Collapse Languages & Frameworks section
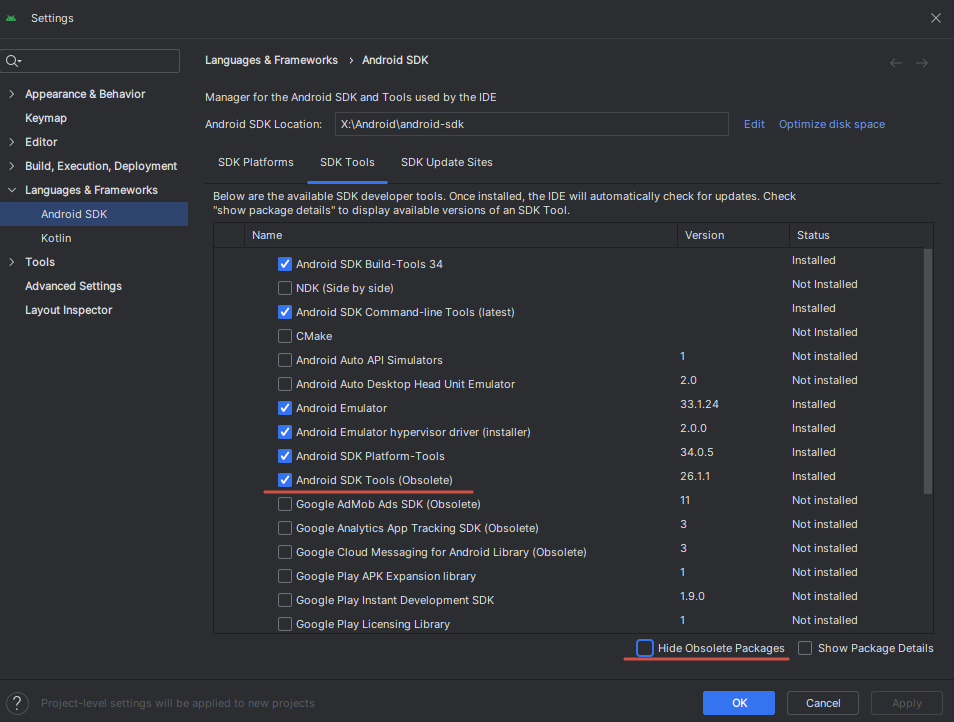The image size is (954, 722). point(12,190)
